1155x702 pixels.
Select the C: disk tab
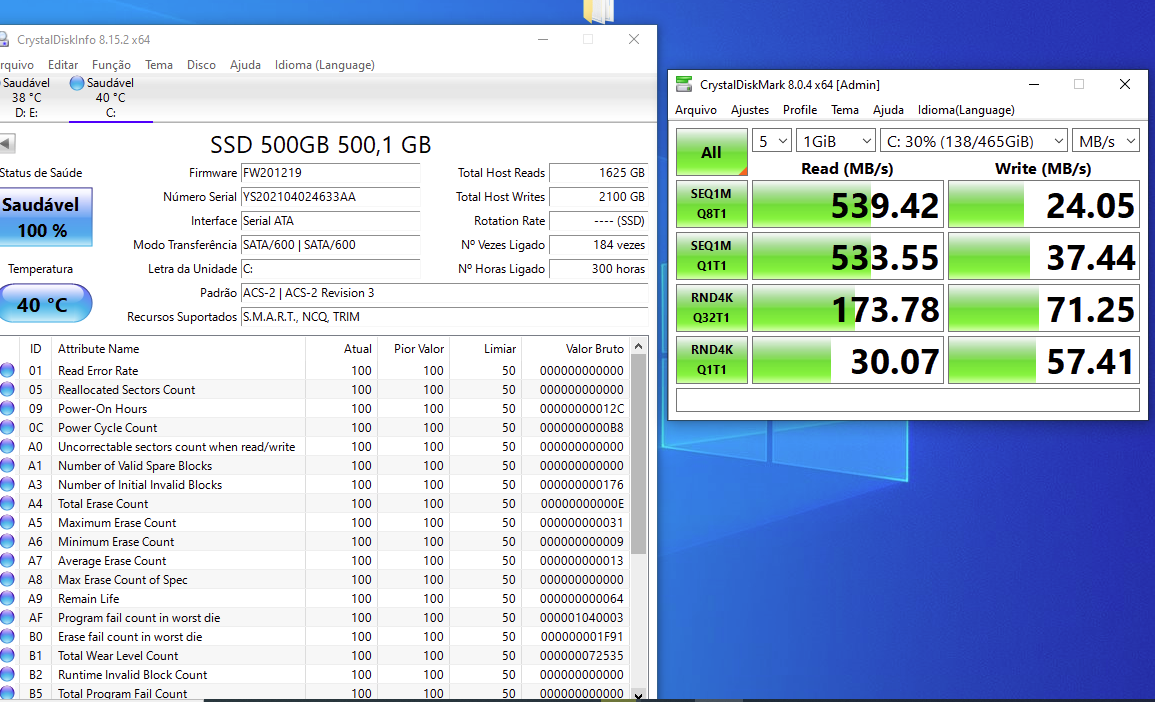pos(110,97)
